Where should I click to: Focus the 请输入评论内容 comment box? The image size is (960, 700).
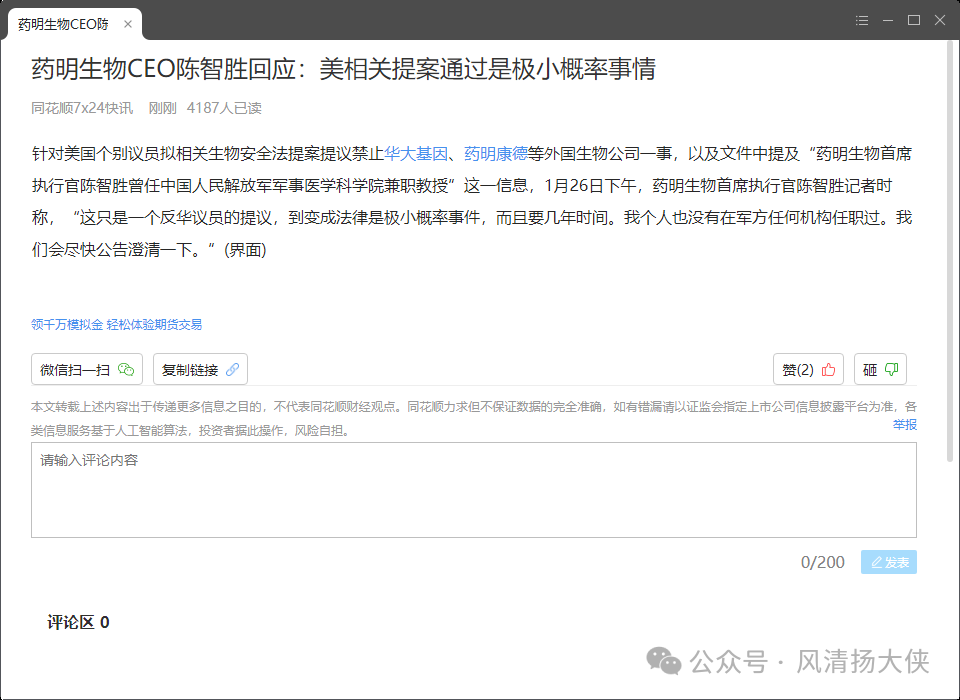[473, 490]
